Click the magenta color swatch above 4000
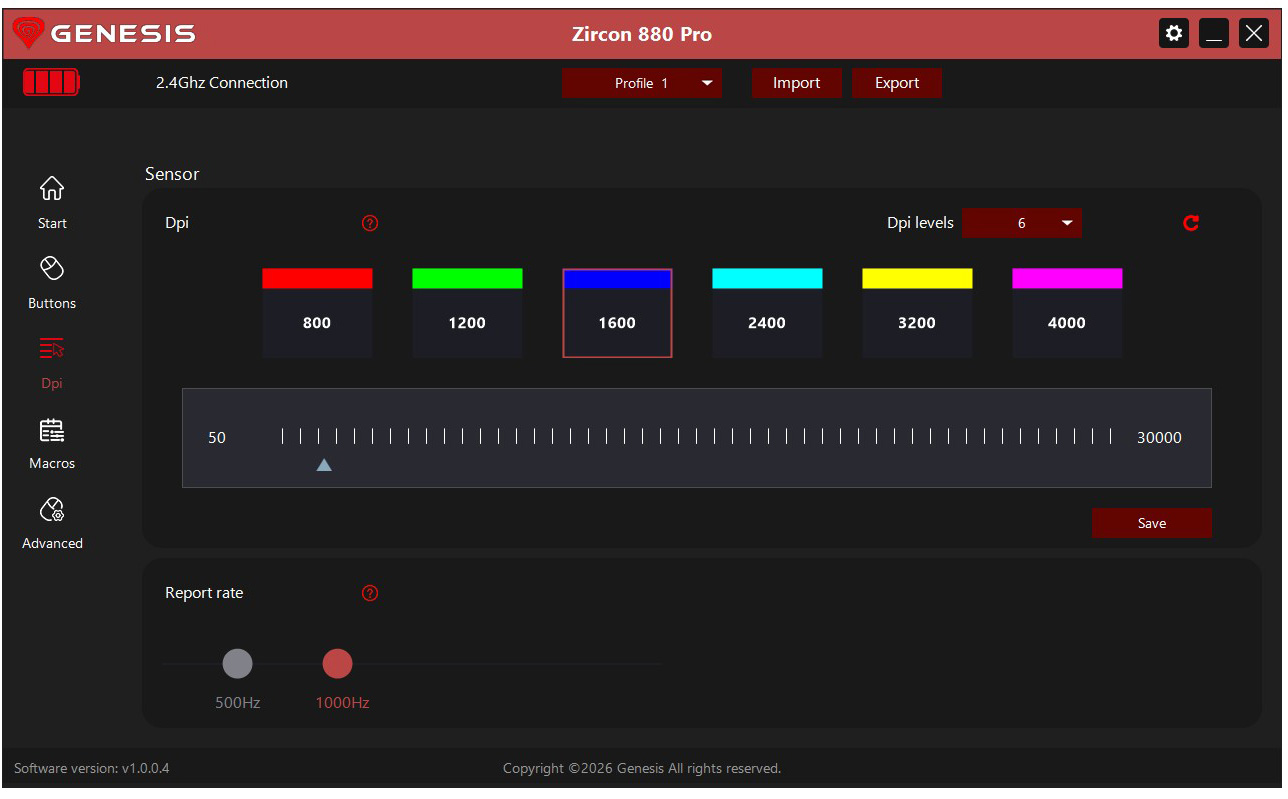Image resolution: width=1288 pixels, height=799 pixels. [1067, 278]
